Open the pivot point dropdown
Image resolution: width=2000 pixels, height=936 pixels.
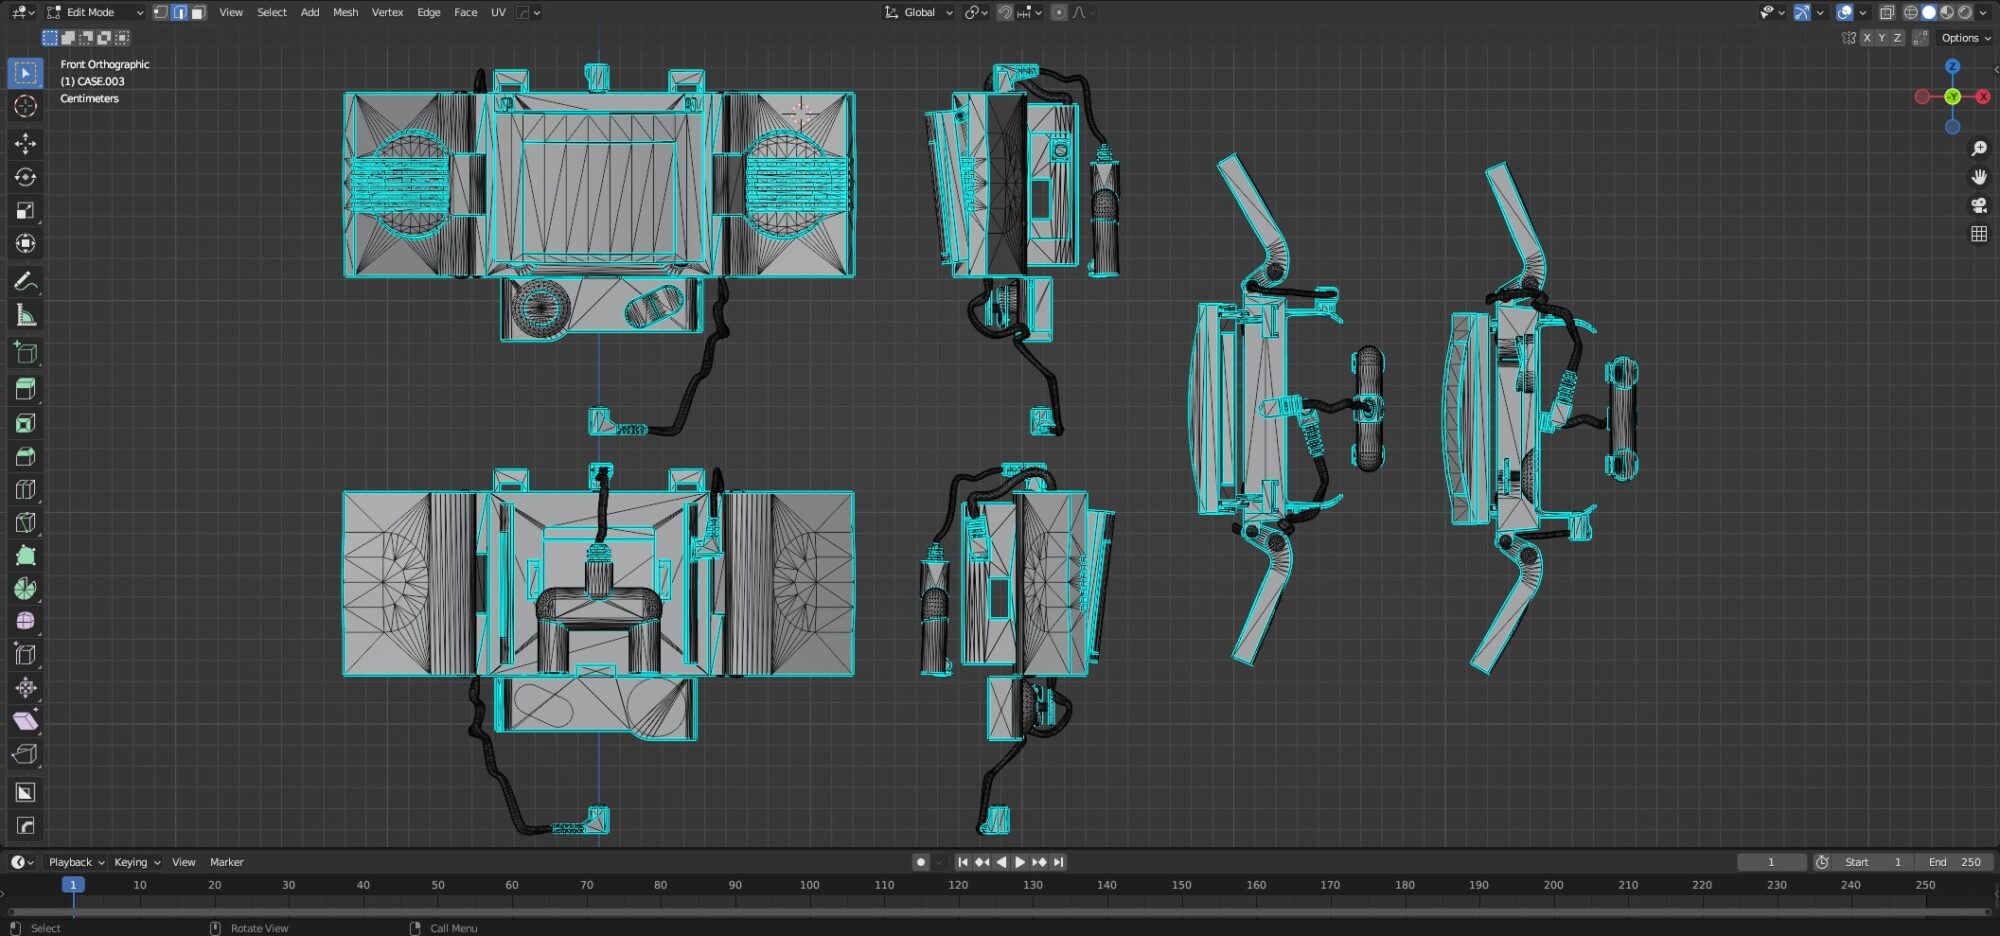pos(976,13)
